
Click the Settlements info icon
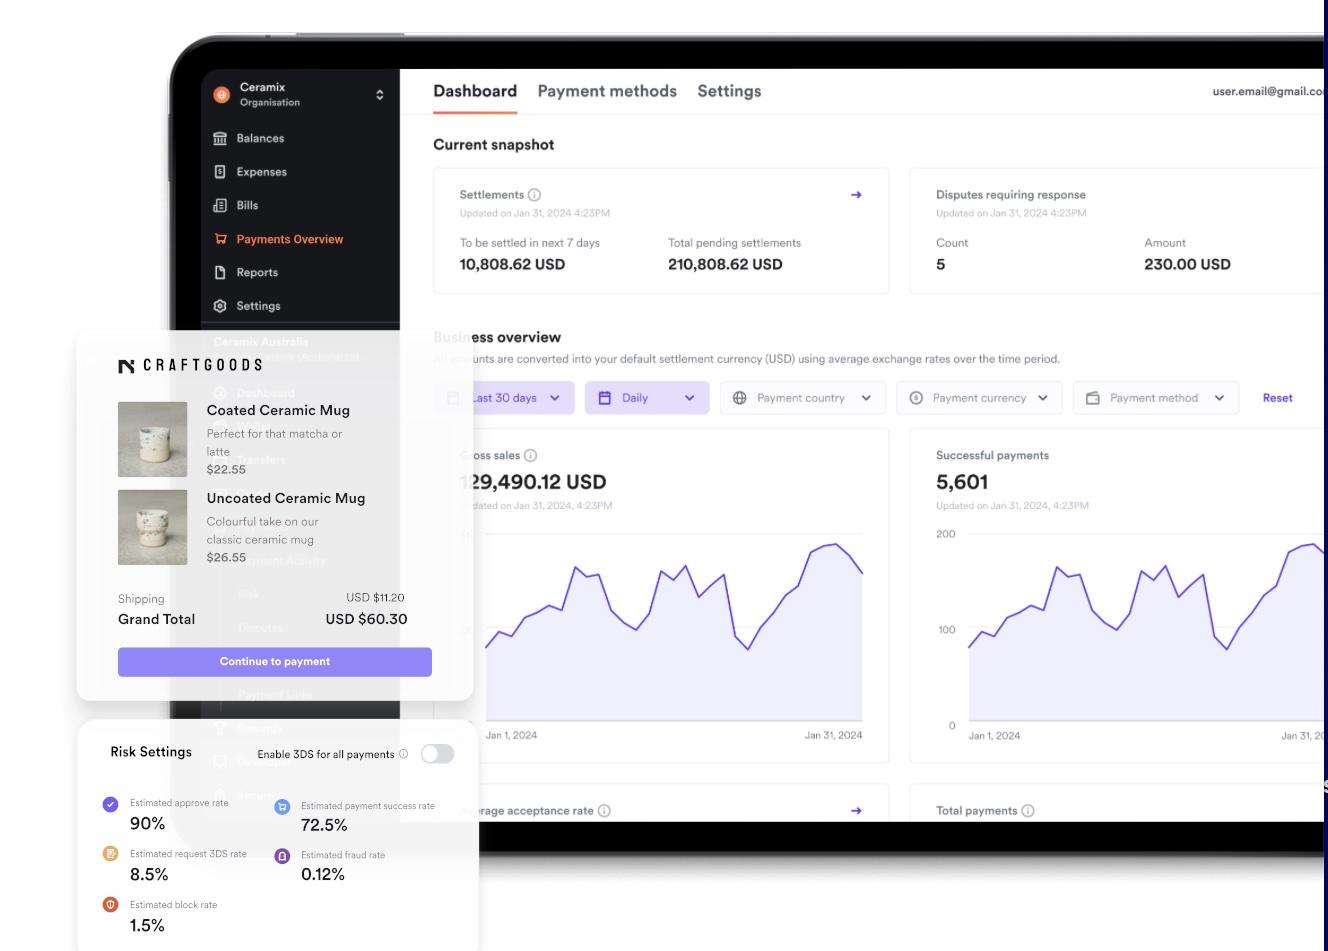pyautogui.click(x=534, y=195)
